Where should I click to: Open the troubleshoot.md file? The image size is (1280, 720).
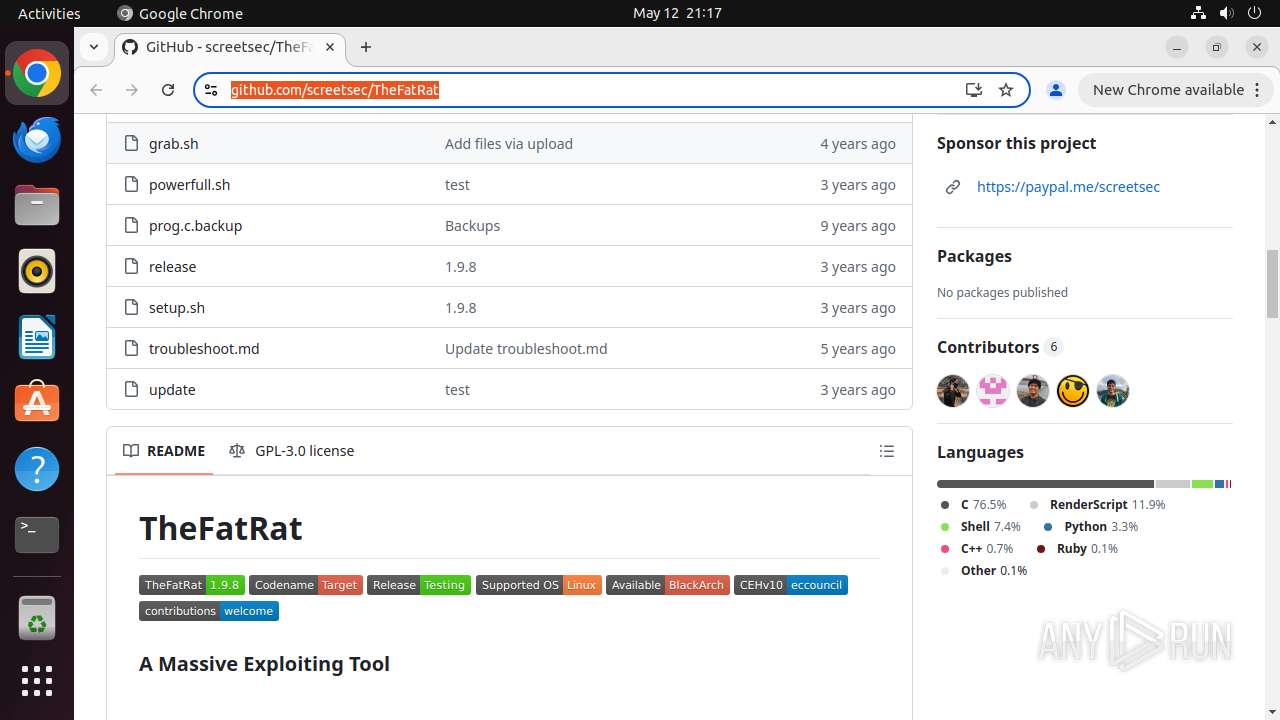coord(204,349)
